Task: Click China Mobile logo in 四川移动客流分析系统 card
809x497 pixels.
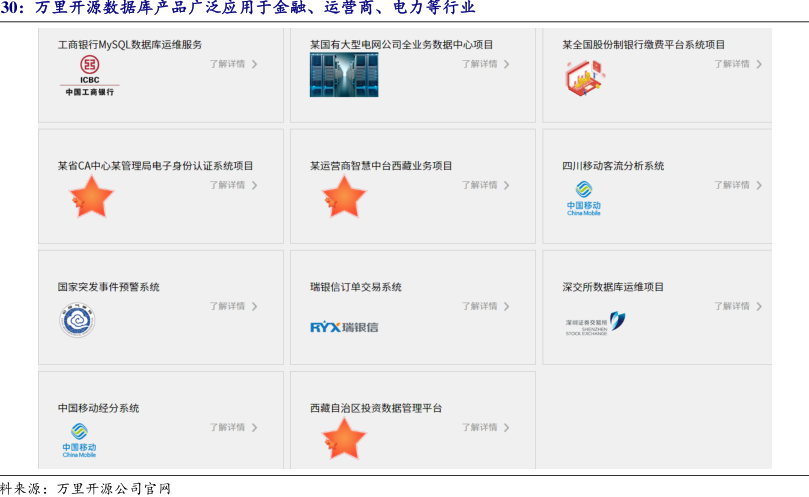Action: (584, 198)
